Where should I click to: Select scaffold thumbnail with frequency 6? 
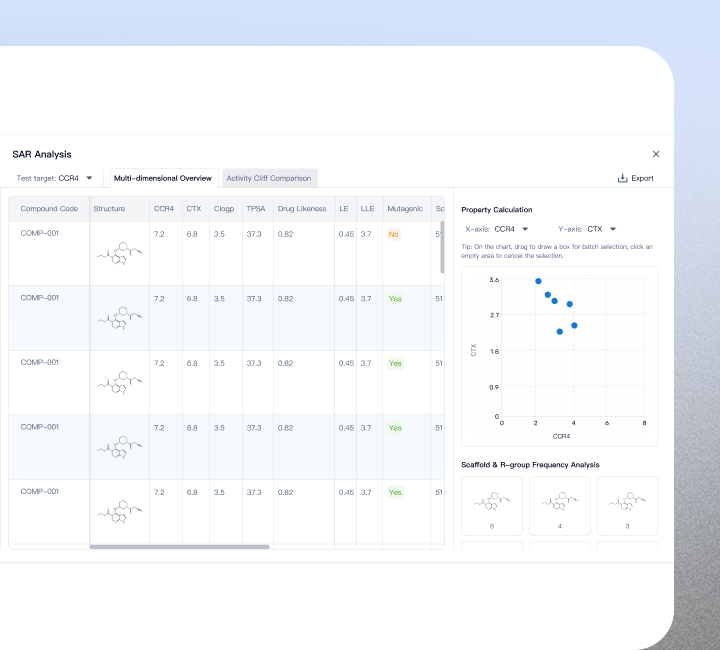[x=492, y=506]
